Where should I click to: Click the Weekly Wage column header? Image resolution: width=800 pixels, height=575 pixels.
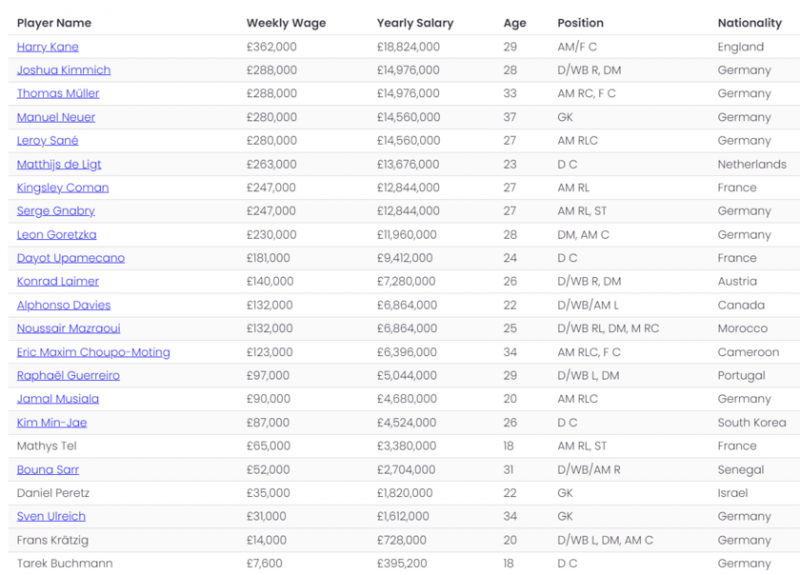tap(286, 23)
